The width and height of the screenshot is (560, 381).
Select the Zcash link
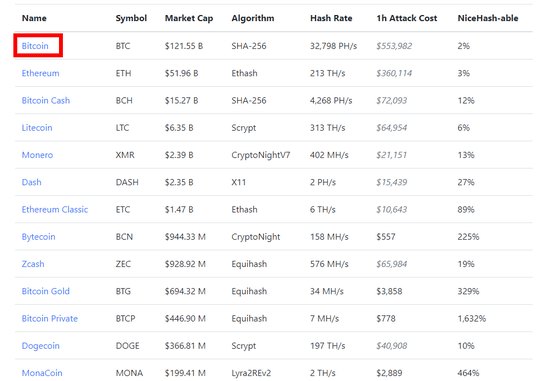[33, 264]
